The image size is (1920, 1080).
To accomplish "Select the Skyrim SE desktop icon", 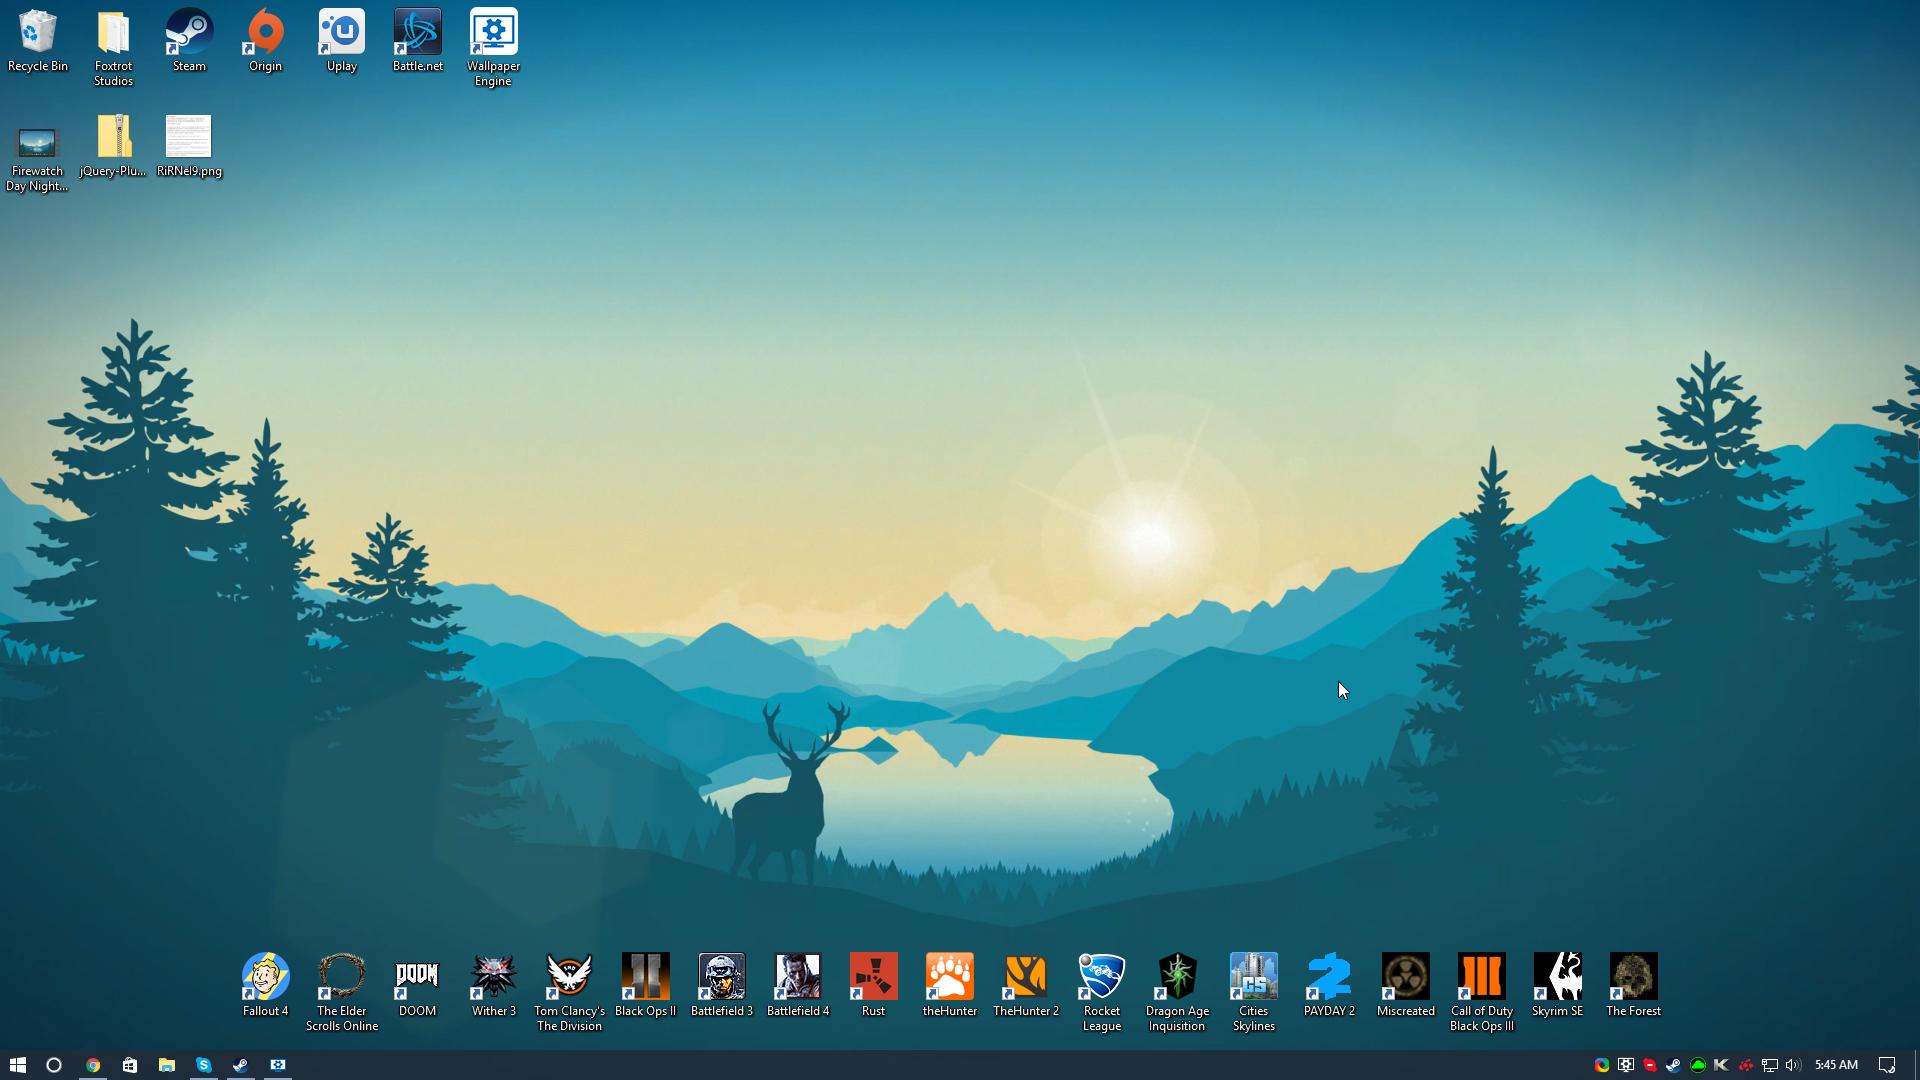I will 1557,977.
